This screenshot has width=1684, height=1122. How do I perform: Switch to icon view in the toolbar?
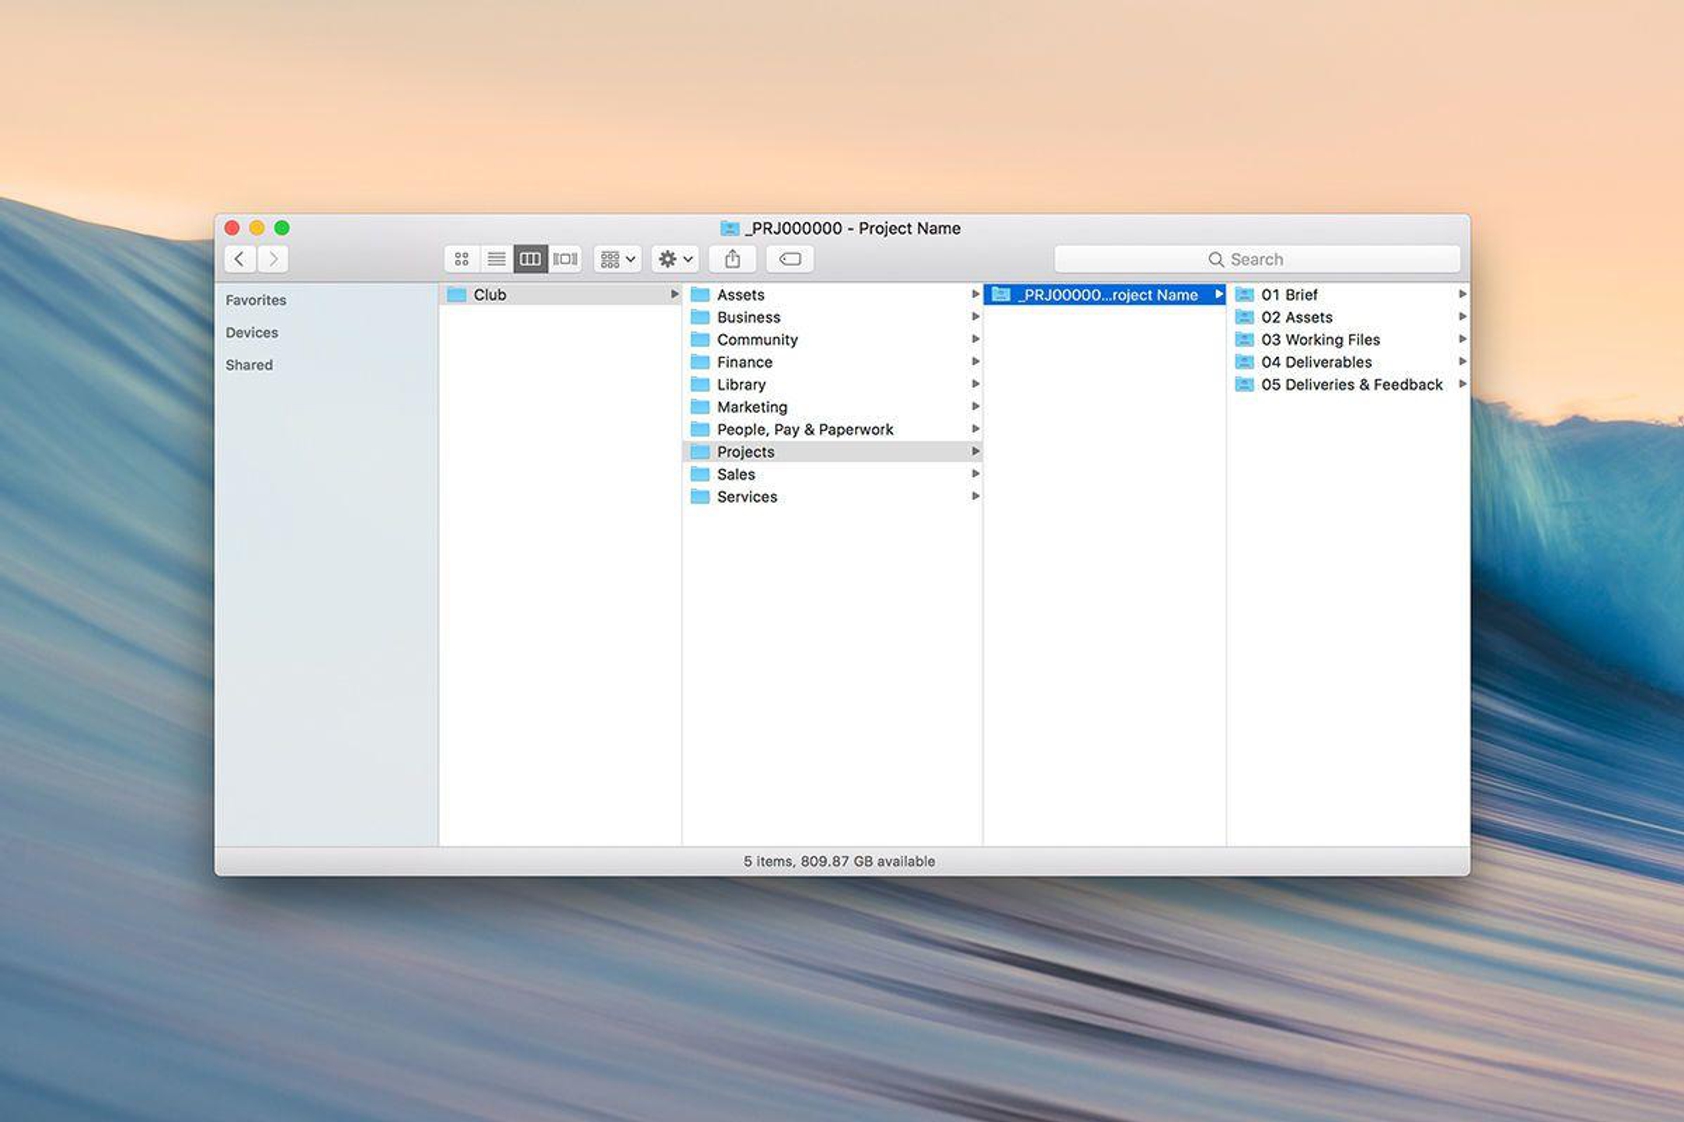(461, 258)
